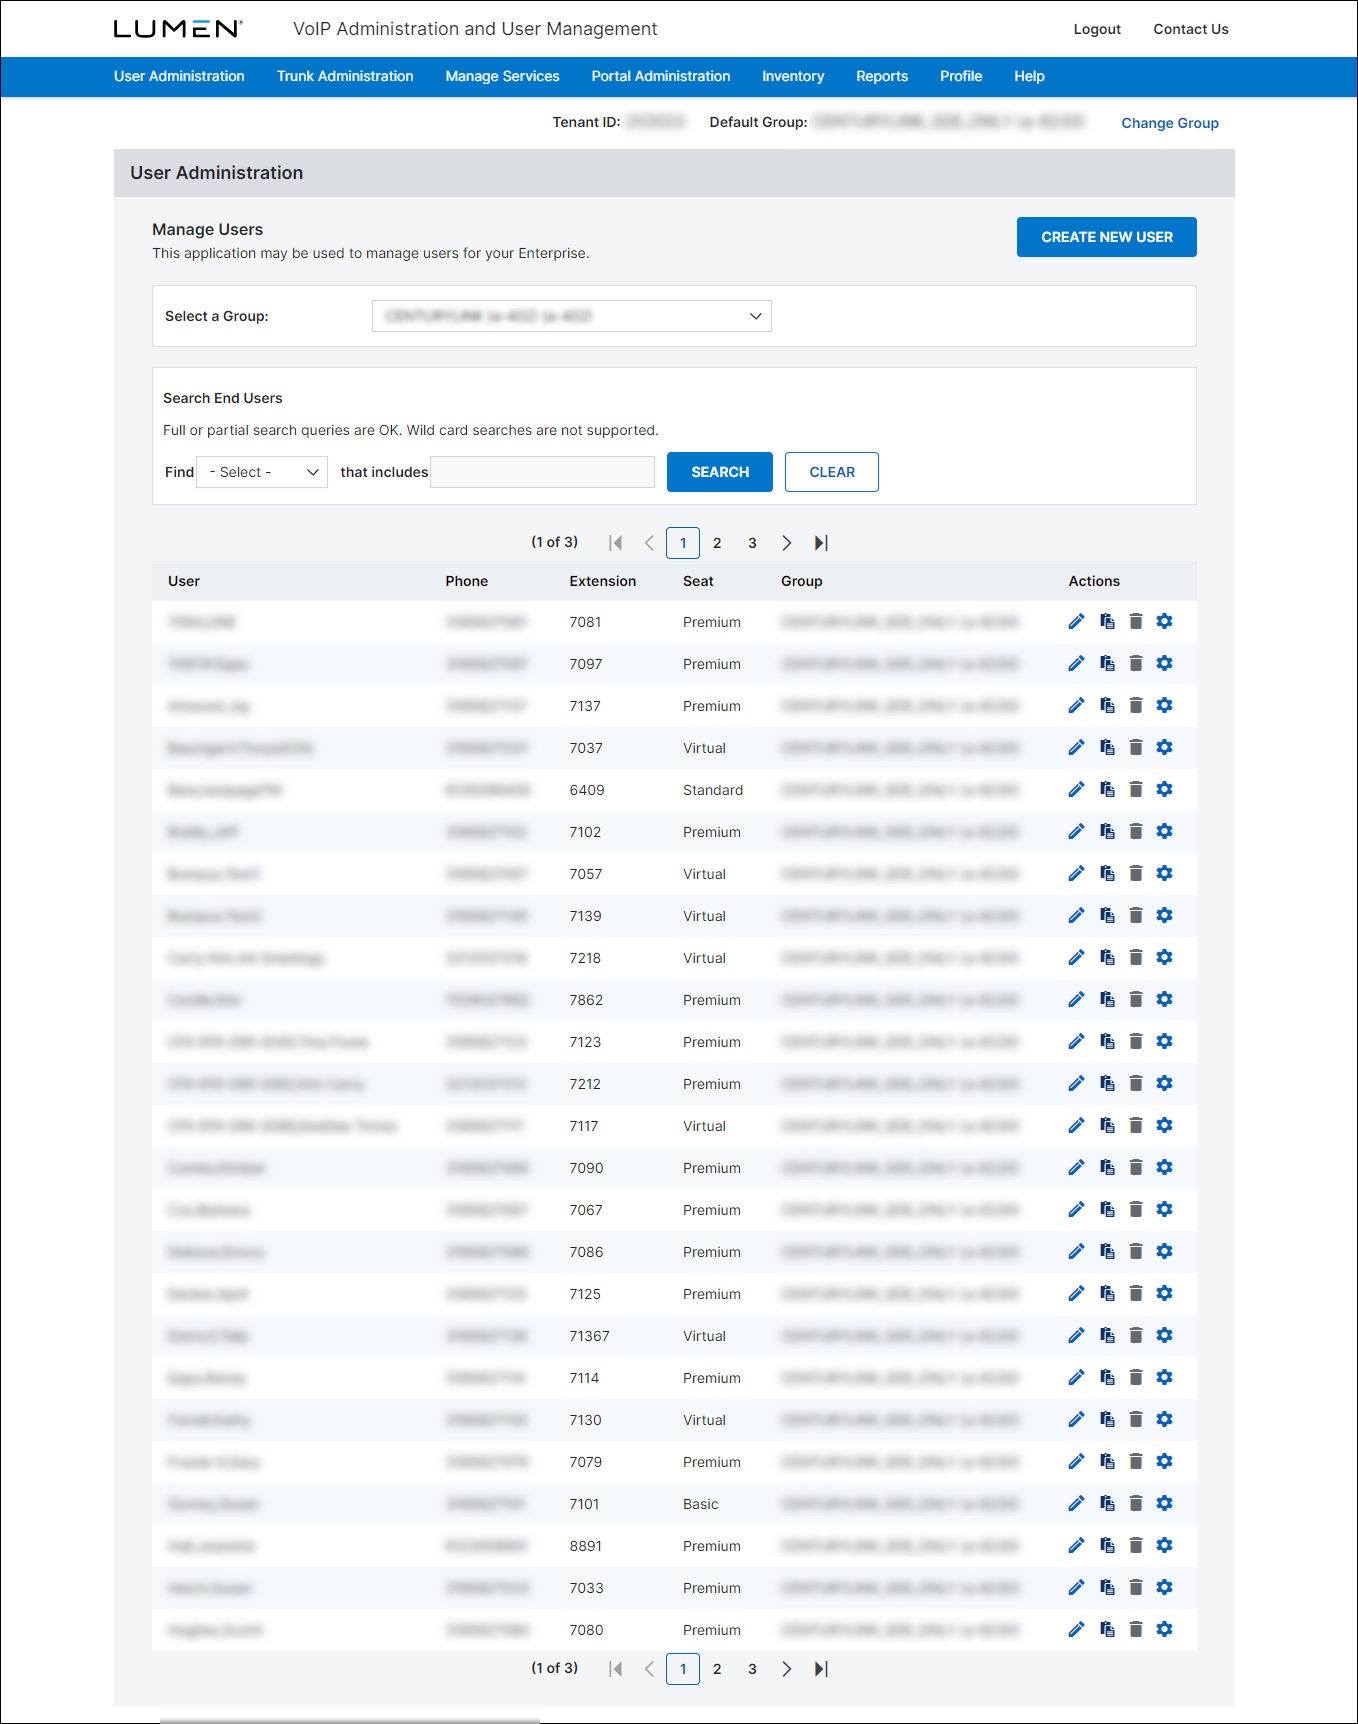Click Basic seat cell for extension 7101
Viewport: 1358px width, 1724px height.
pyautogui.click(x=701, y=1504)
